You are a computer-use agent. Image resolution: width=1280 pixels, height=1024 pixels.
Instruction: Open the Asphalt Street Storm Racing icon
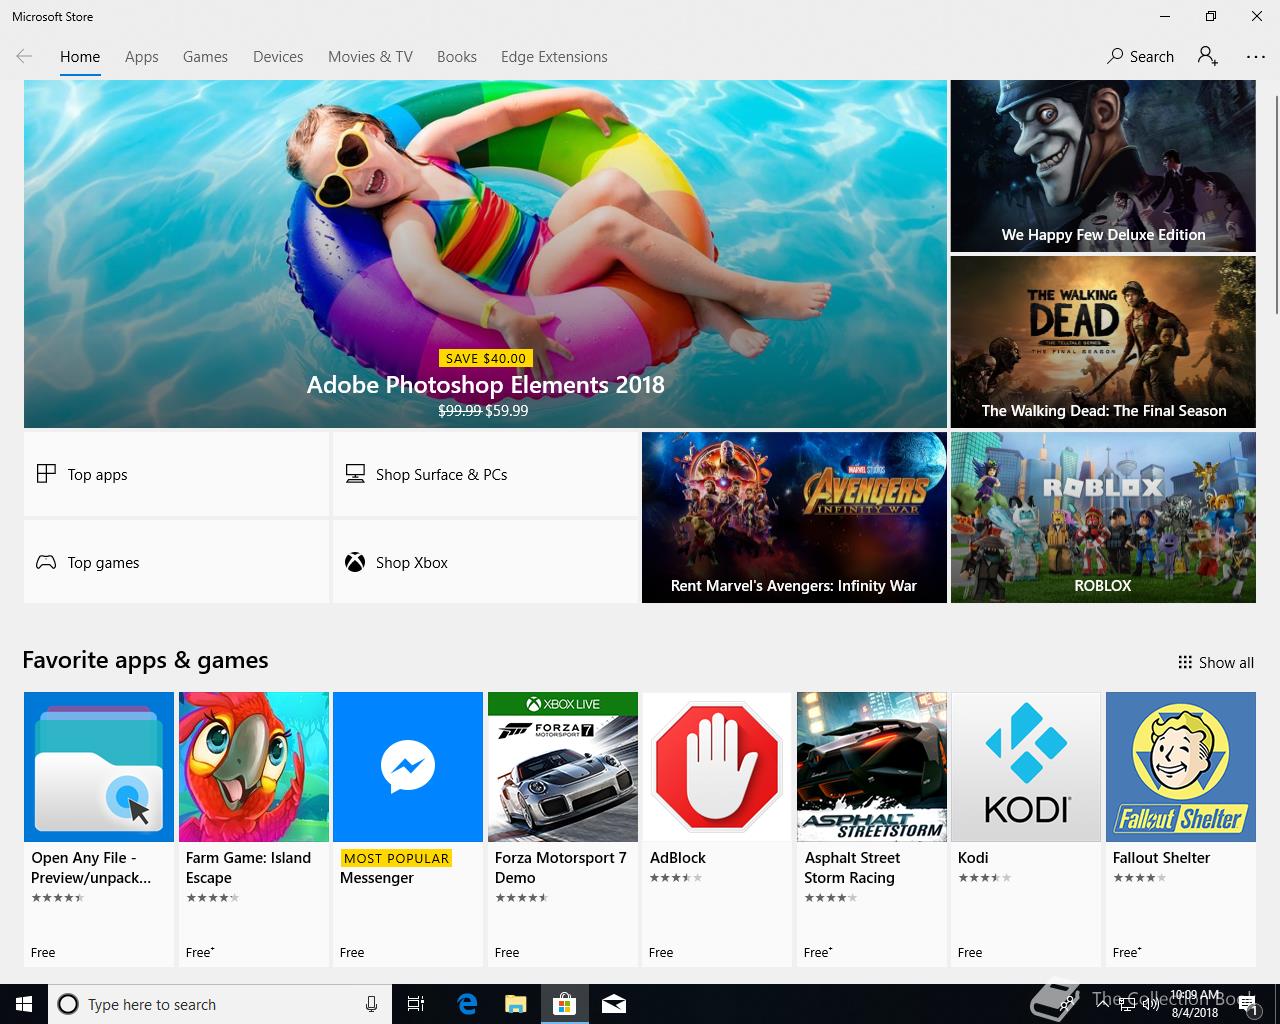pos(872,767)
